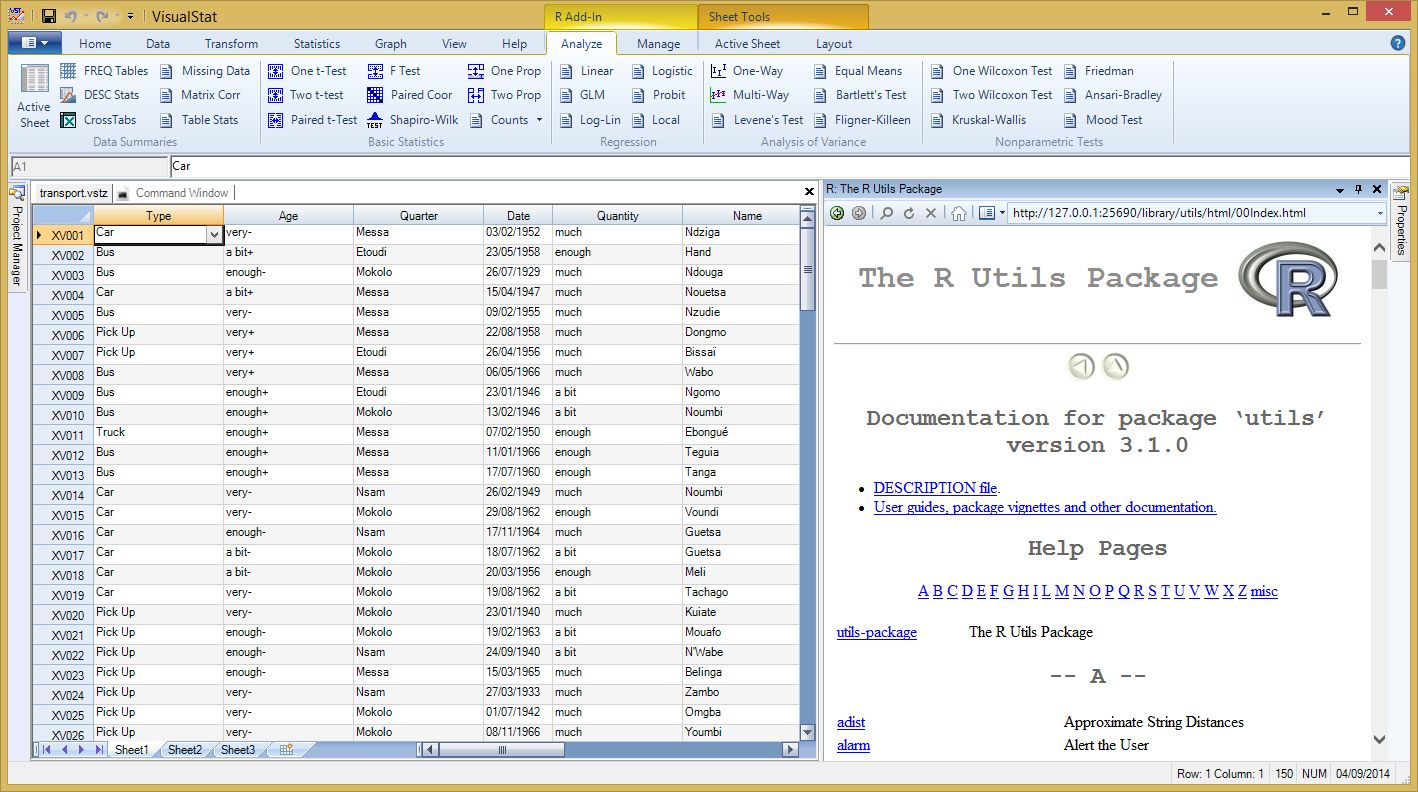Add a new sheet icon
The width and height of the screenshot is (1418, 792).
coord(286,750)
